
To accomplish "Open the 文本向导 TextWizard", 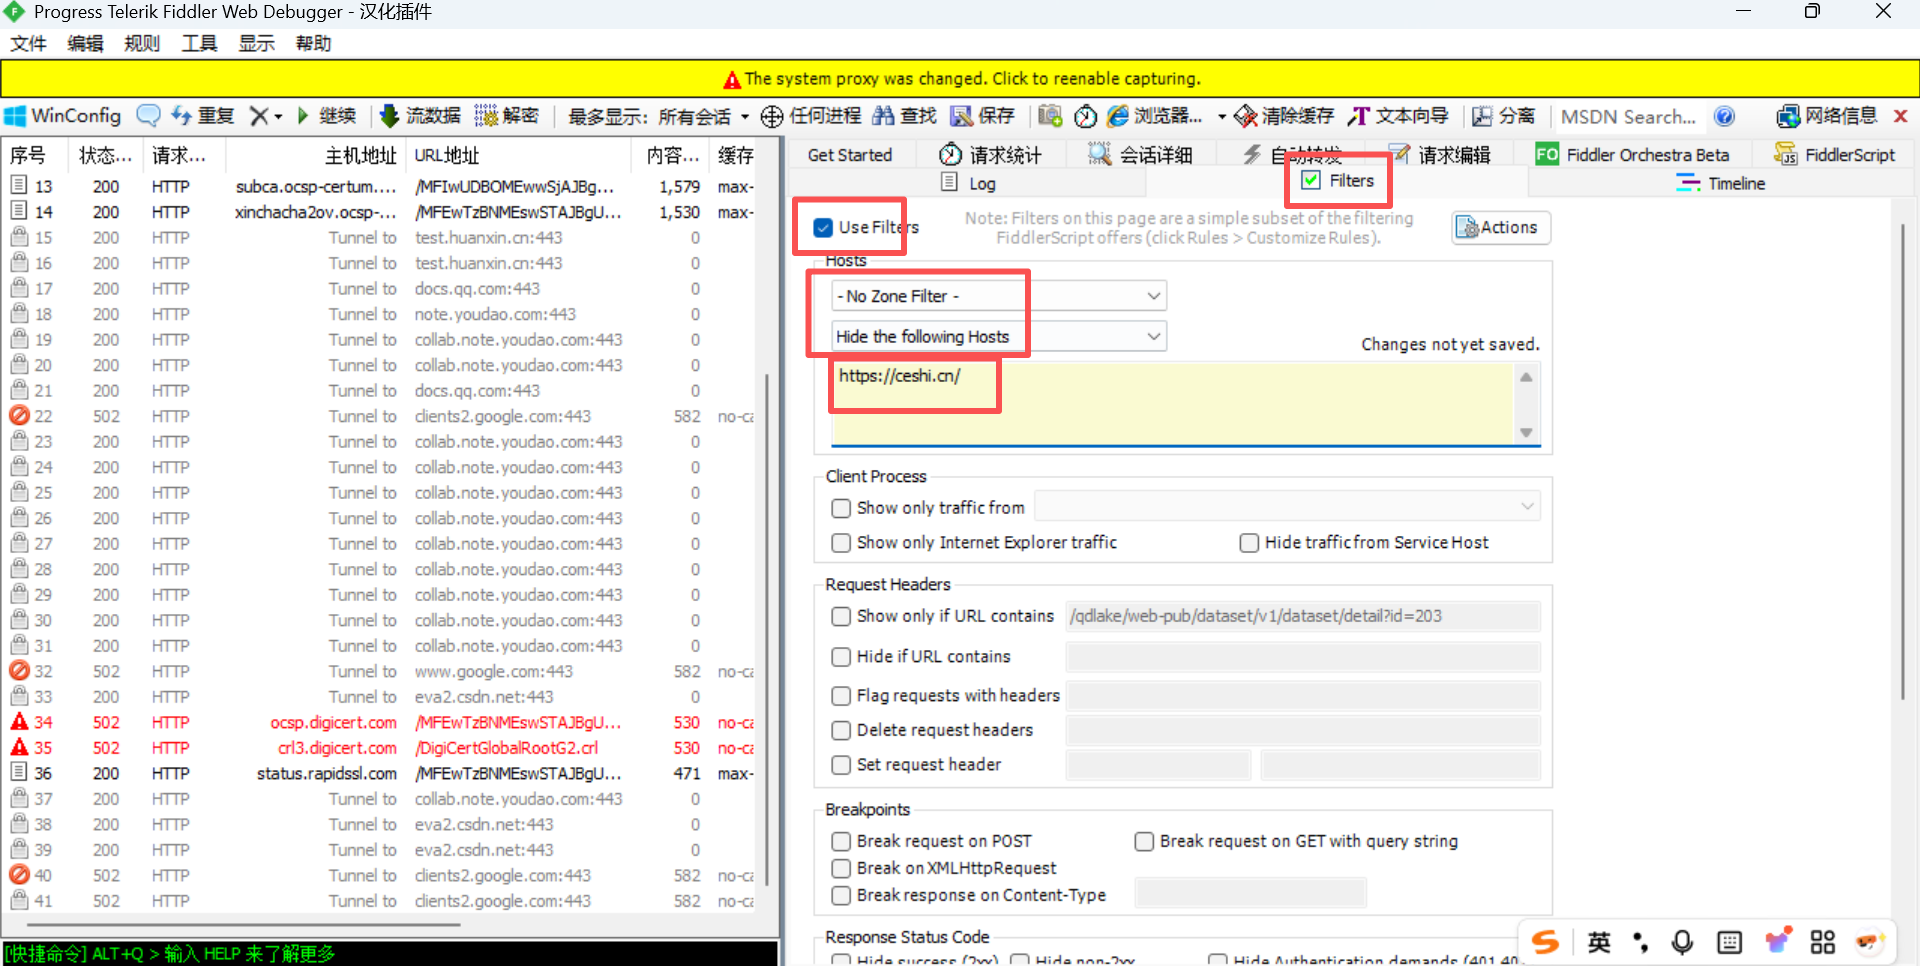I will (x=1398, y=116).
